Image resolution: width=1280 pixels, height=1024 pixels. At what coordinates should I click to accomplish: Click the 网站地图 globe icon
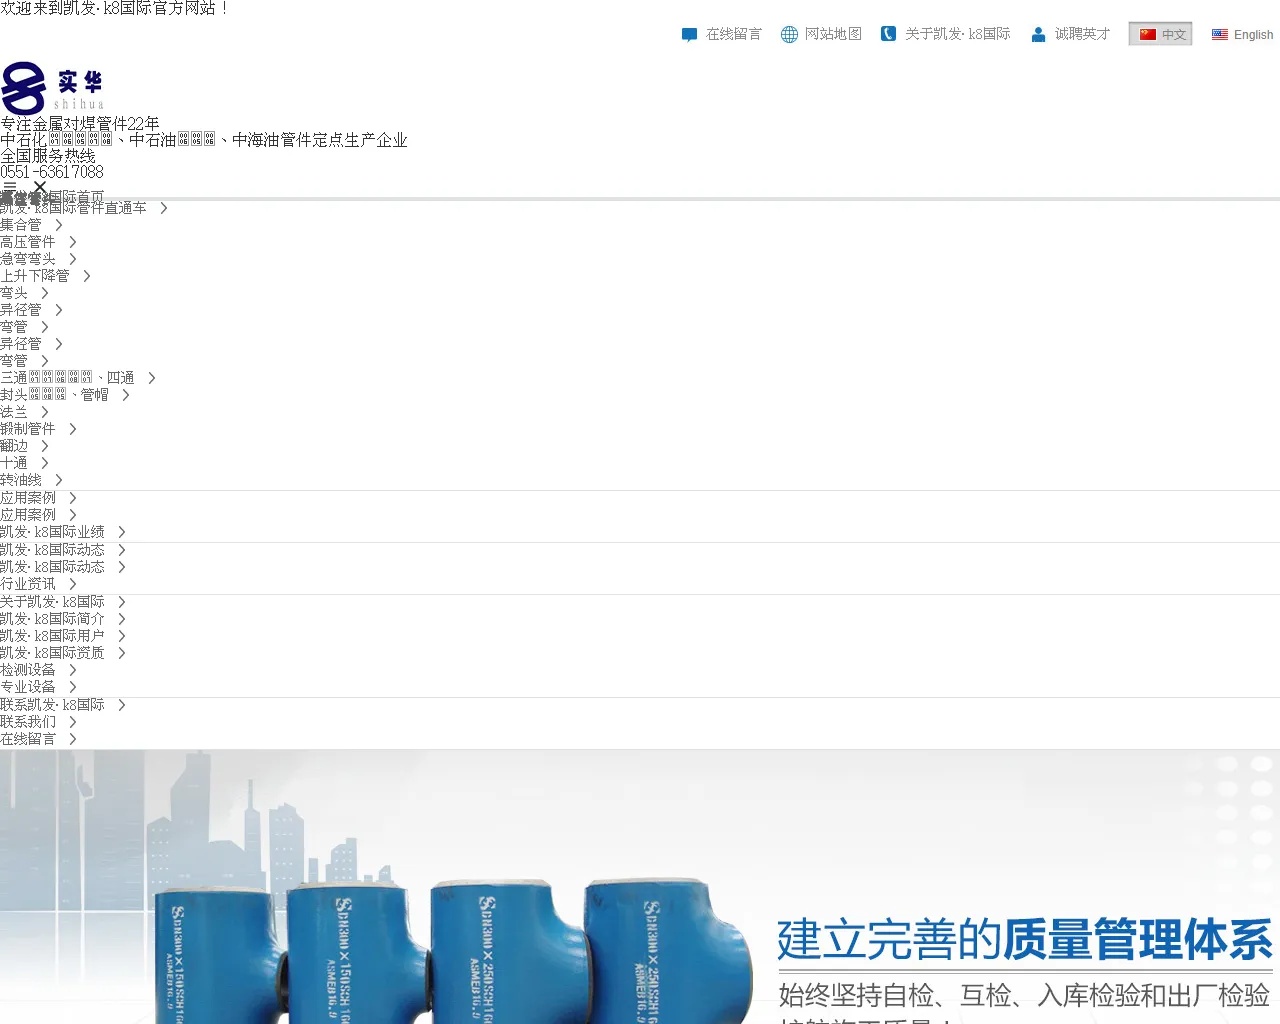[789, 33]
